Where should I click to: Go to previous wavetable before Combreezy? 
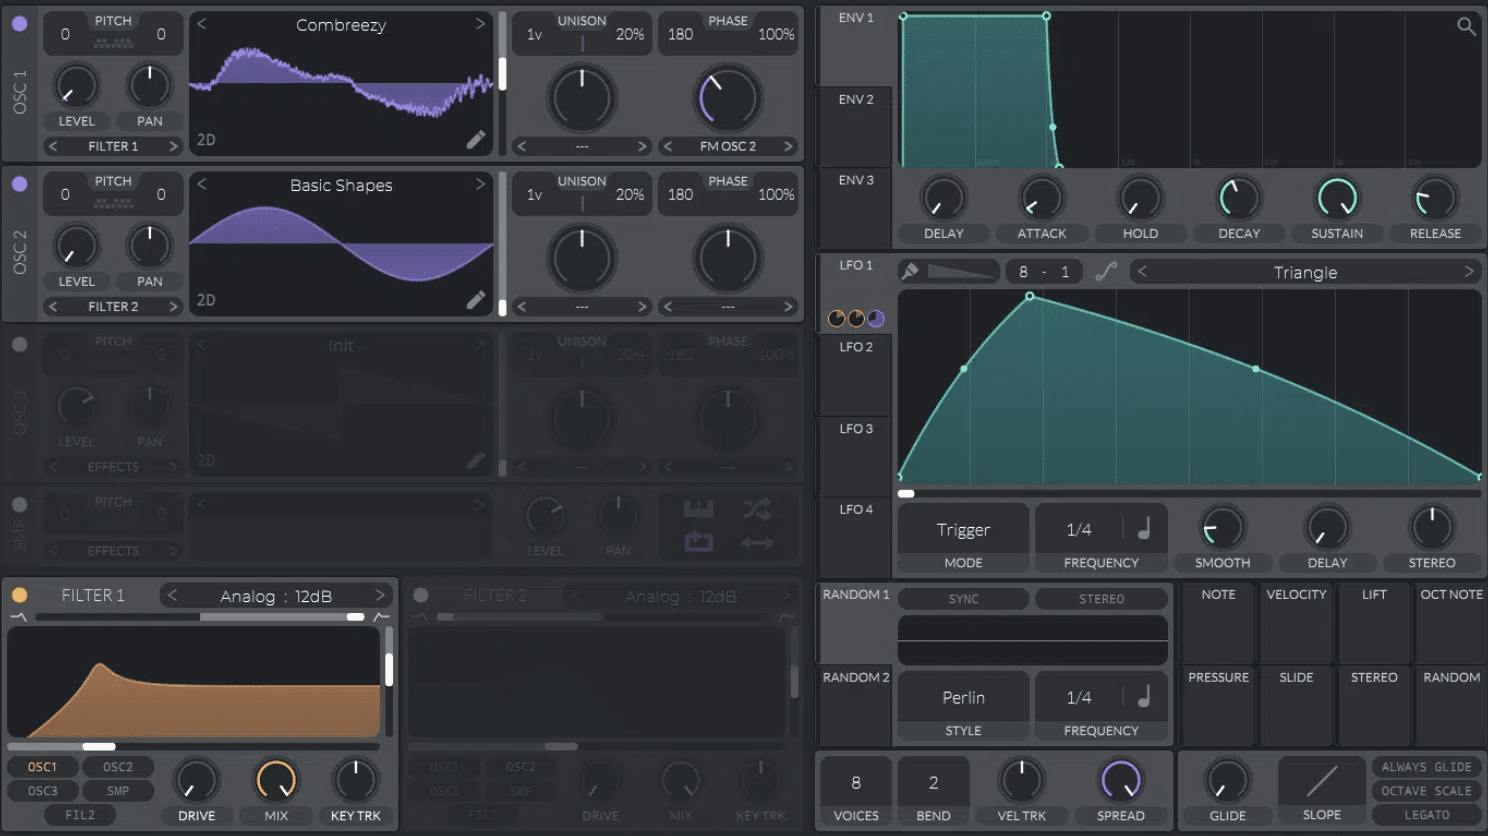coord(201,23)
